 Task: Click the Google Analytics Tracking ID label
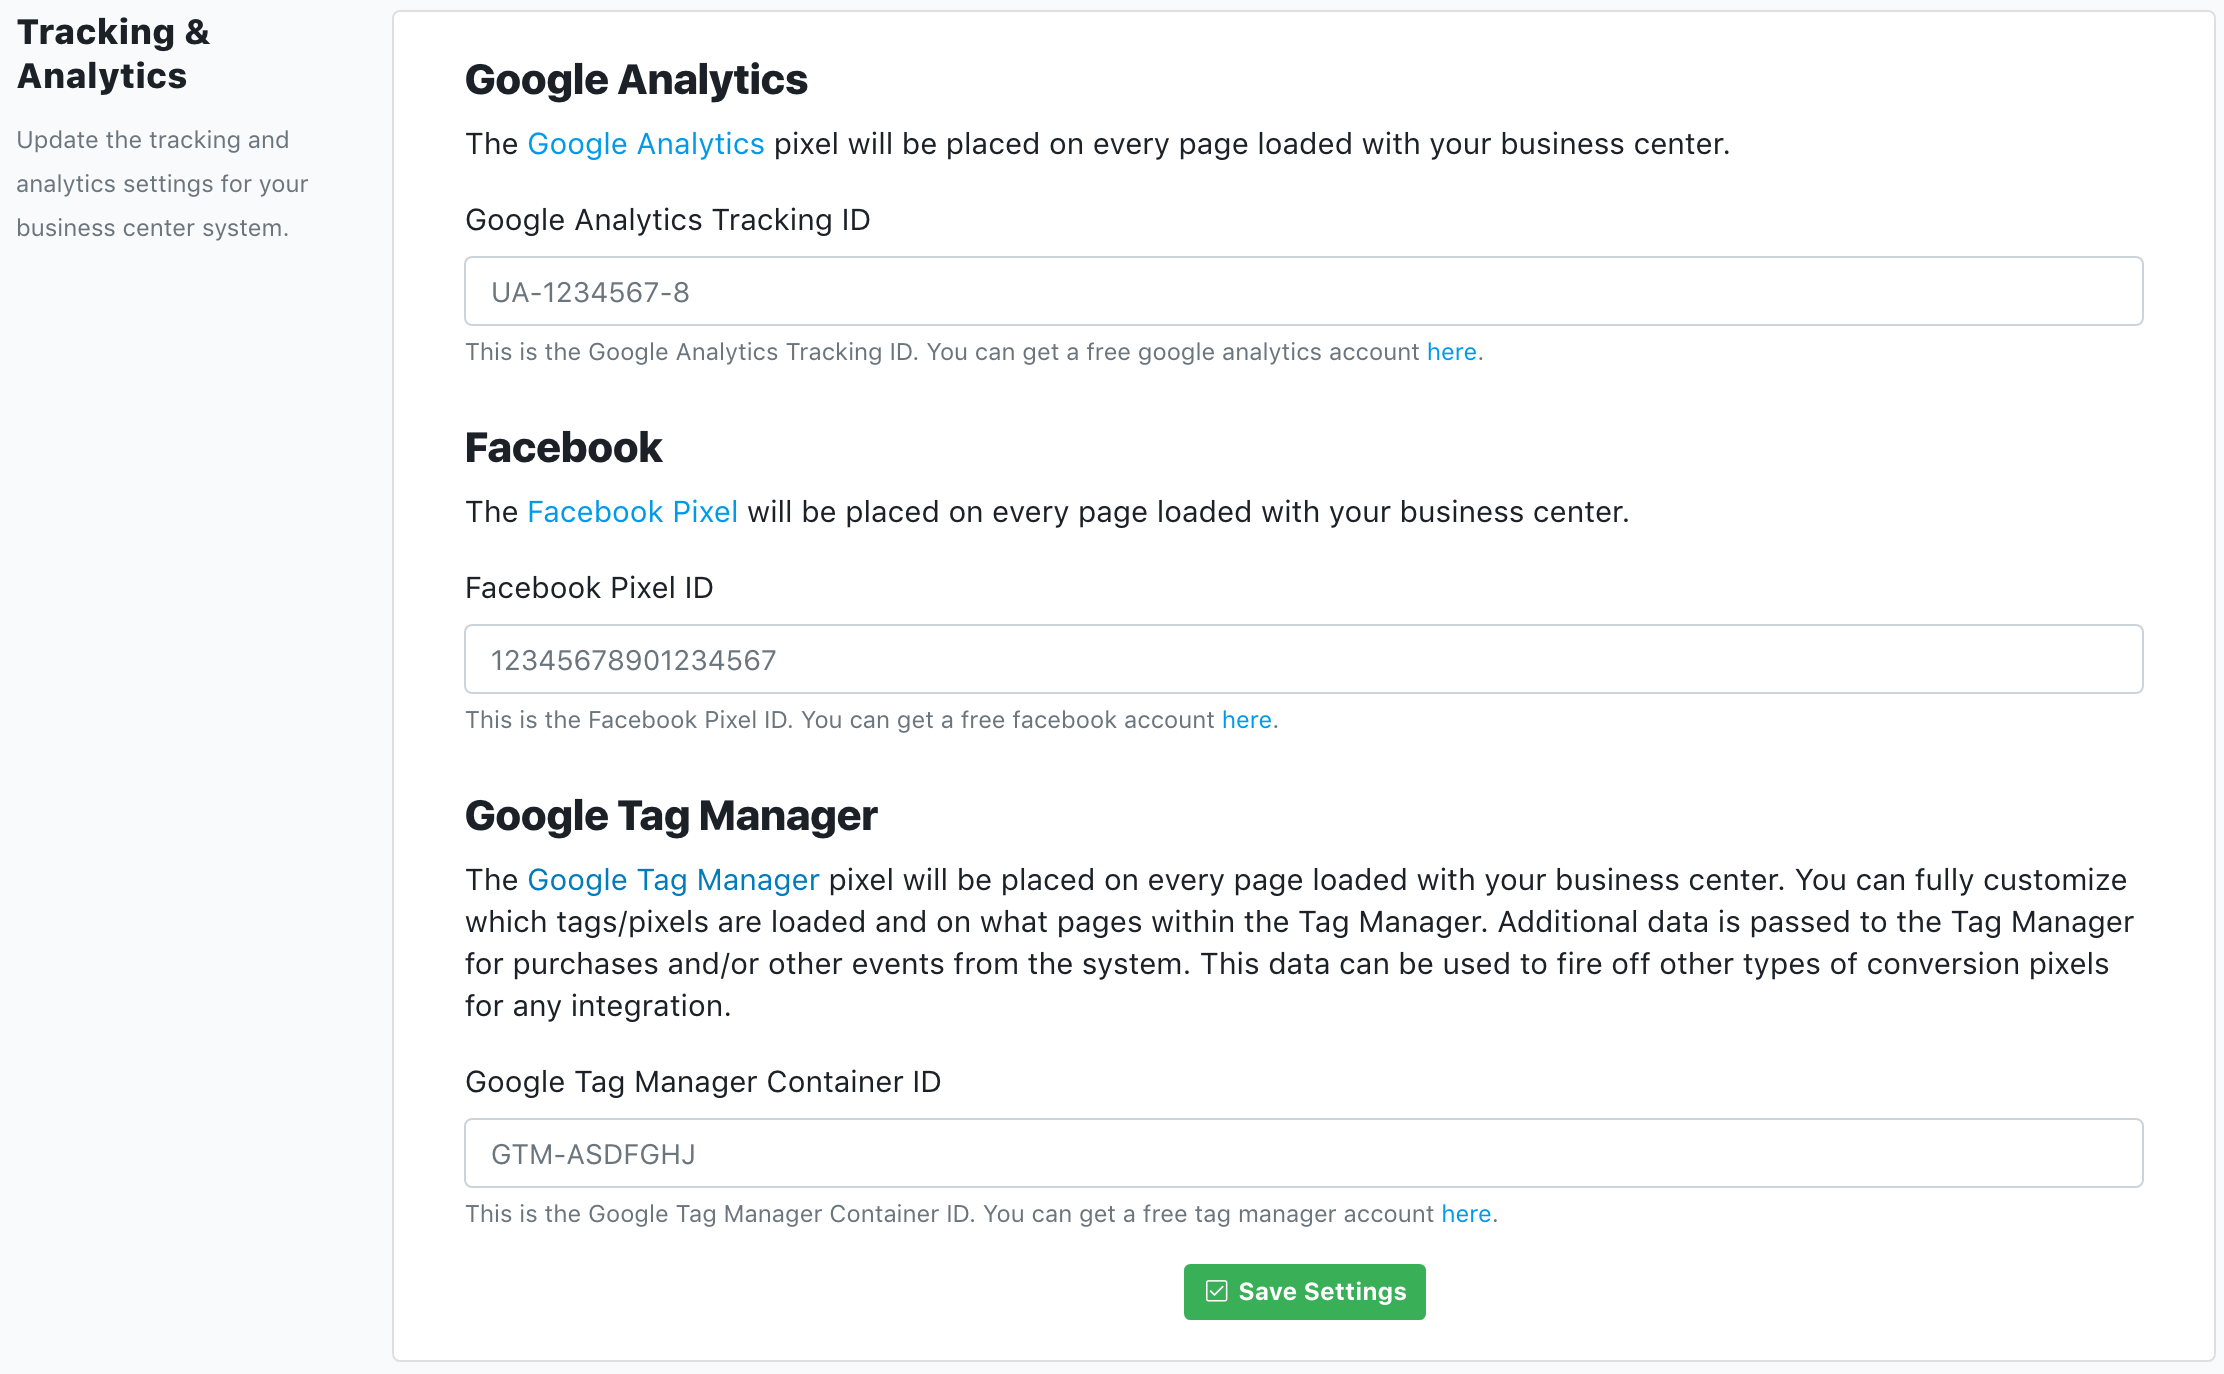(667, 220)
